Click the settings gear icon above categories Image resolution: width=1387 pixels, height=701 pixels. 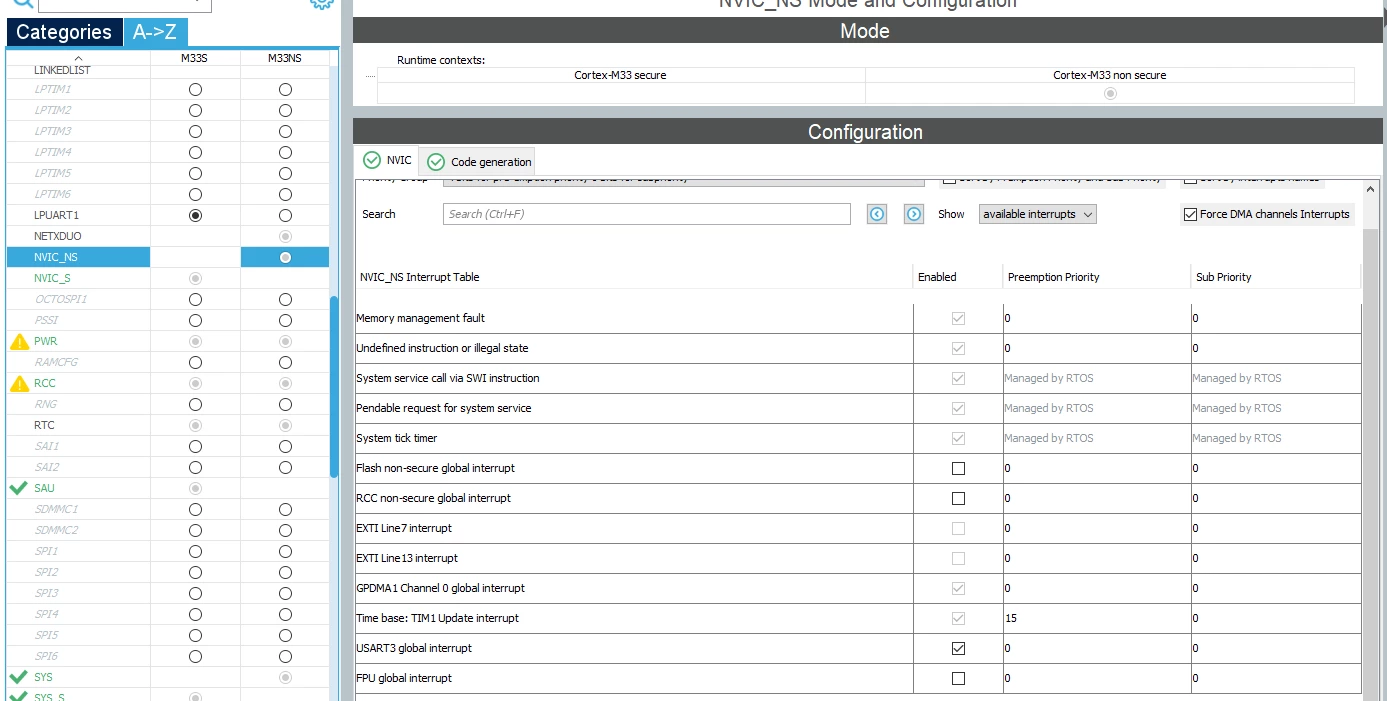[321, 3]
